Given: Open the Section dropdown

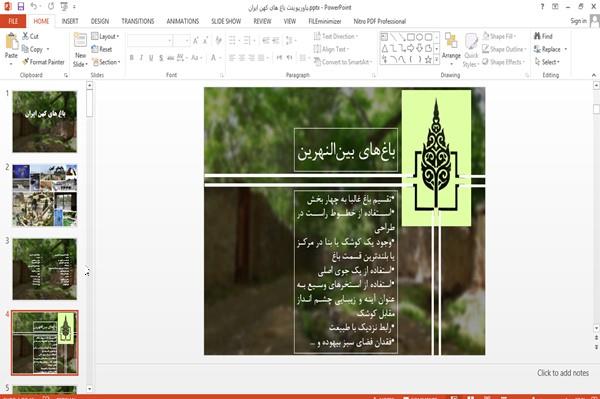Looking at the screenshot, I should pos(106,62).
